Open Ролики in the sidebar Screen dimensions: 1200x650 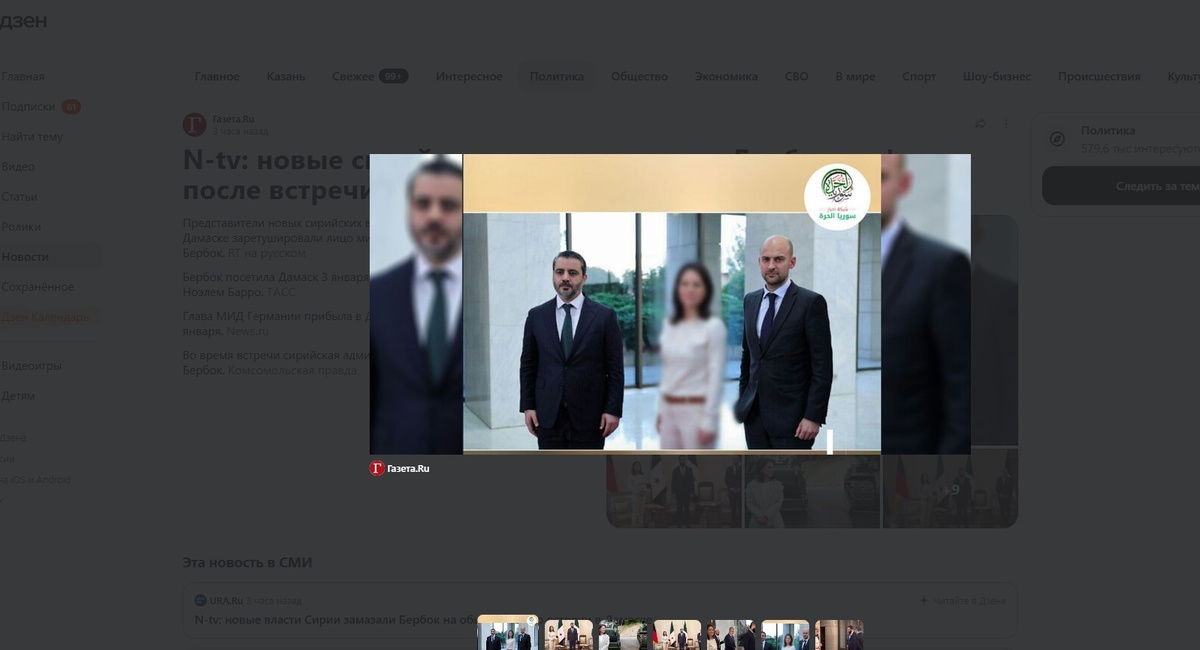(x=20, y=227)
